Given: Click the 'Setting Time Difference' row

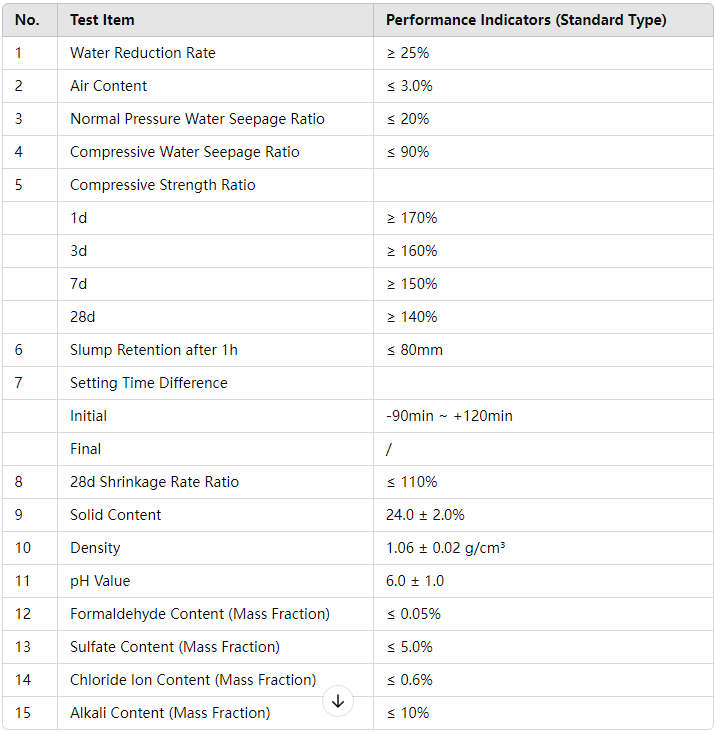Looking at the screenshot, I should (x=358, y=383).
